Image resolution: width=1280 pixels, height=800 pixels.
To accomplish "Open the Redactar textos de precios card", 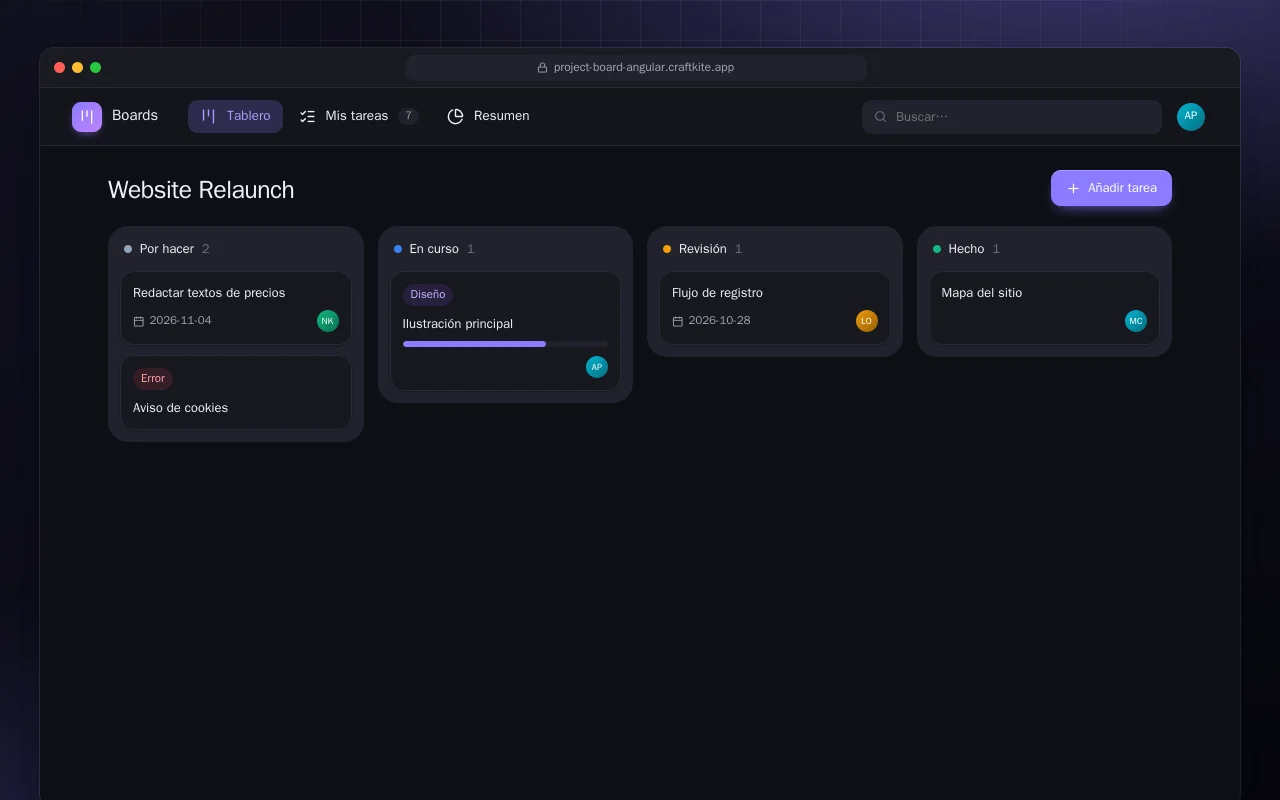I will (236, 308).
